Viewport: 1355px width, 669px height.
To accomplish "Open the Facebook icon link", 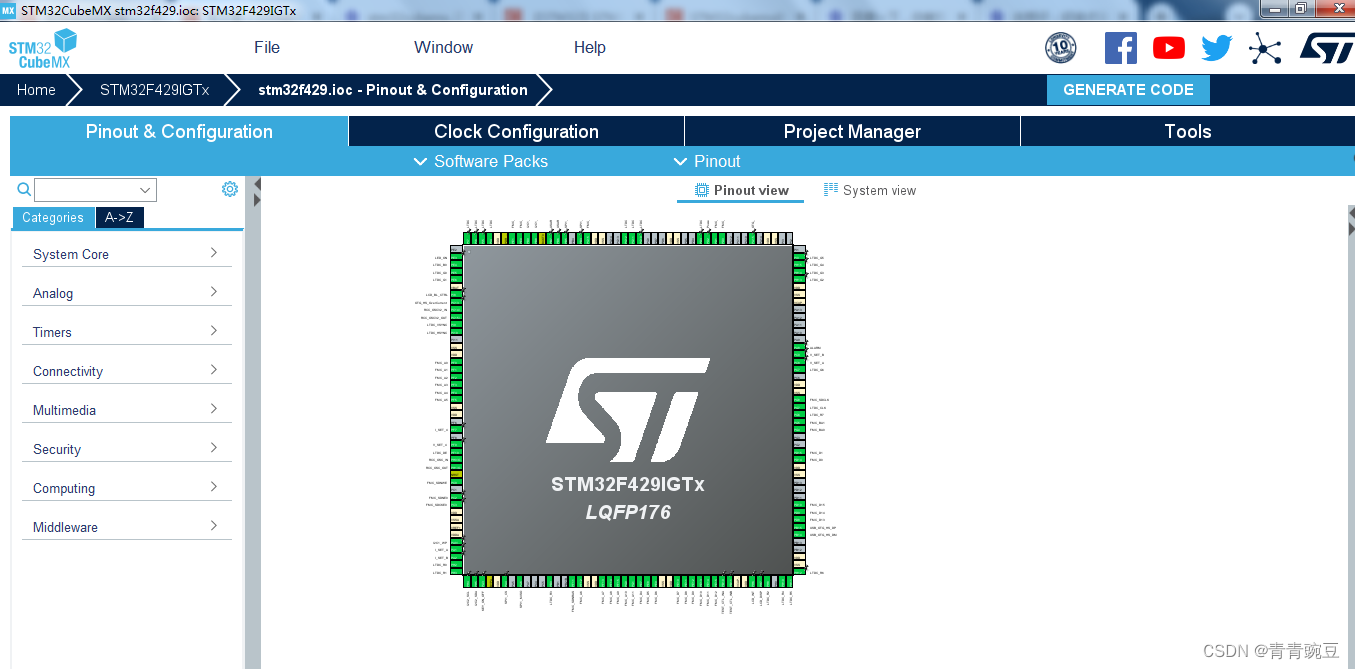I will [1120, 48].
